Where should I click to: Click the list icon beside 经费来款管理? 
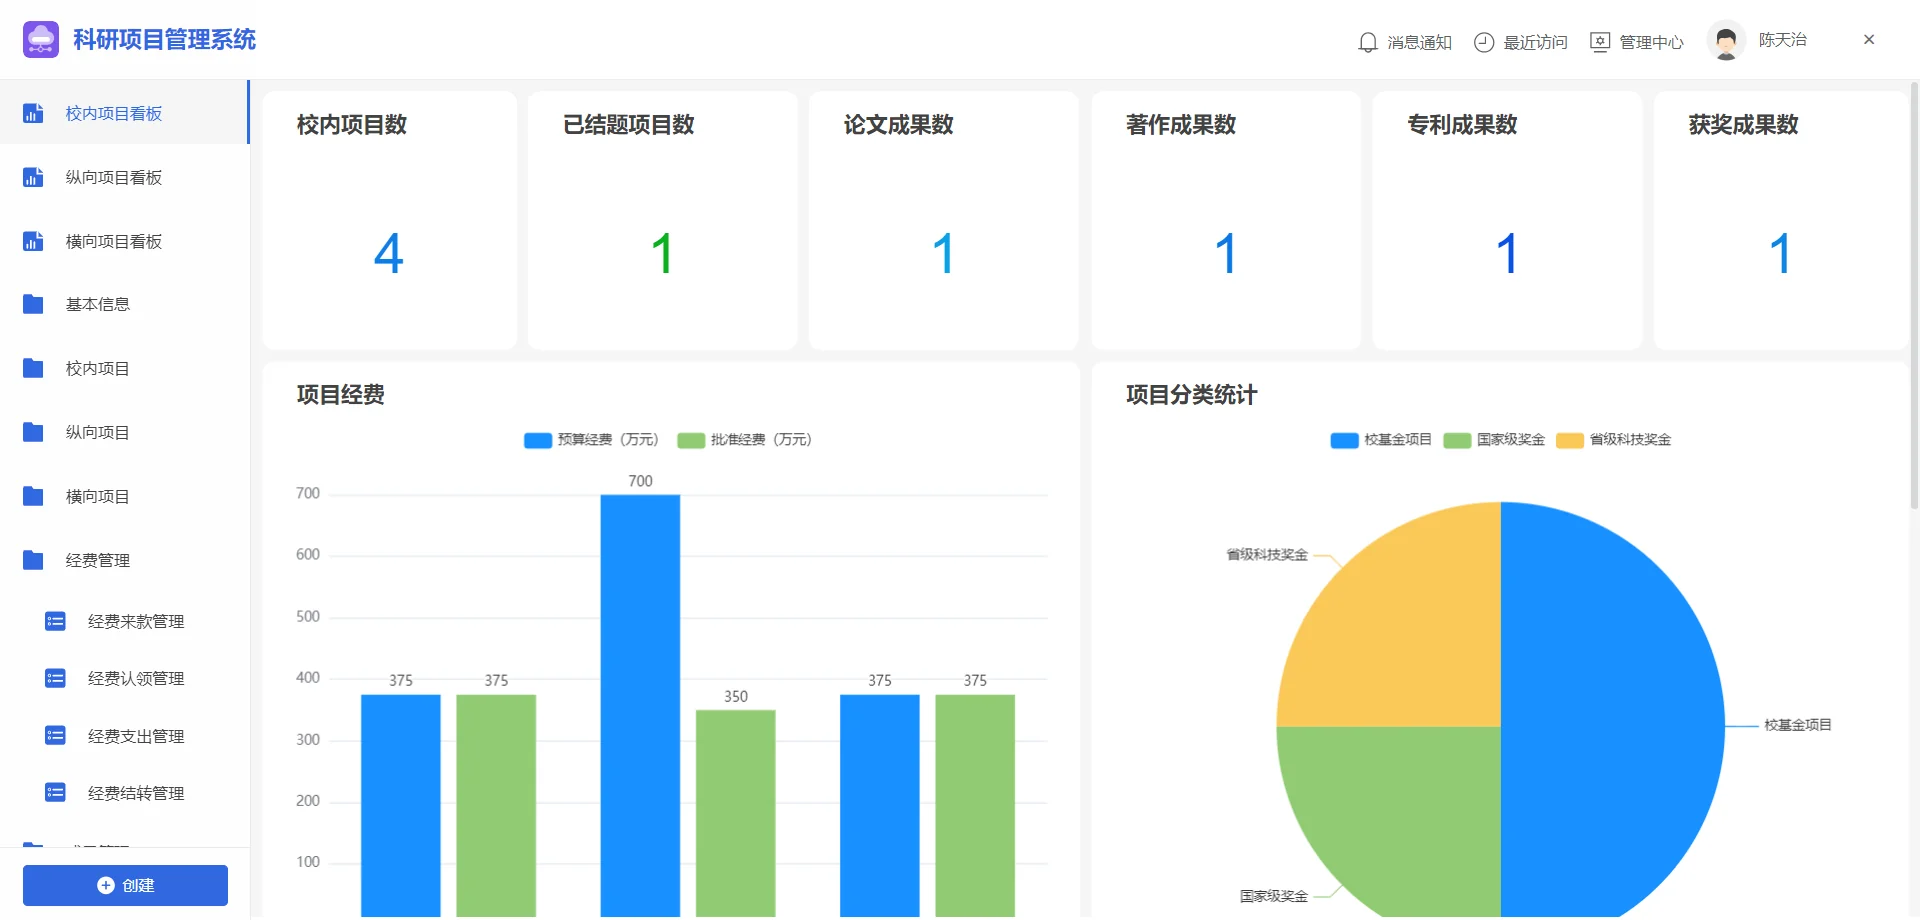click(x=55, y=622)
